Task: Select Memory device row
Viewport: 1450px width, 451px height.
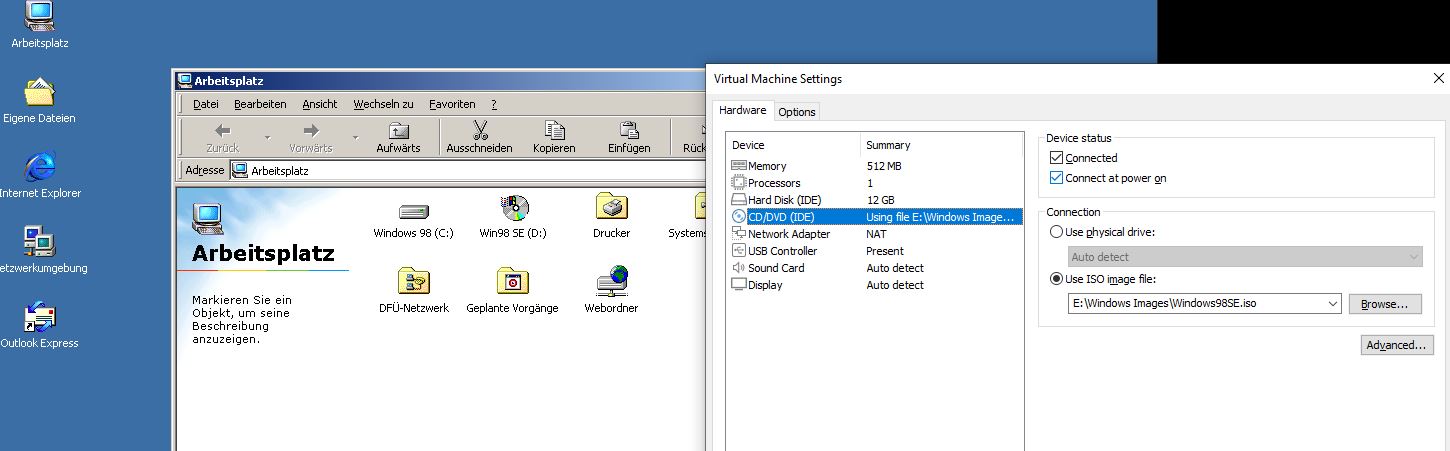Action: [875, 166]
